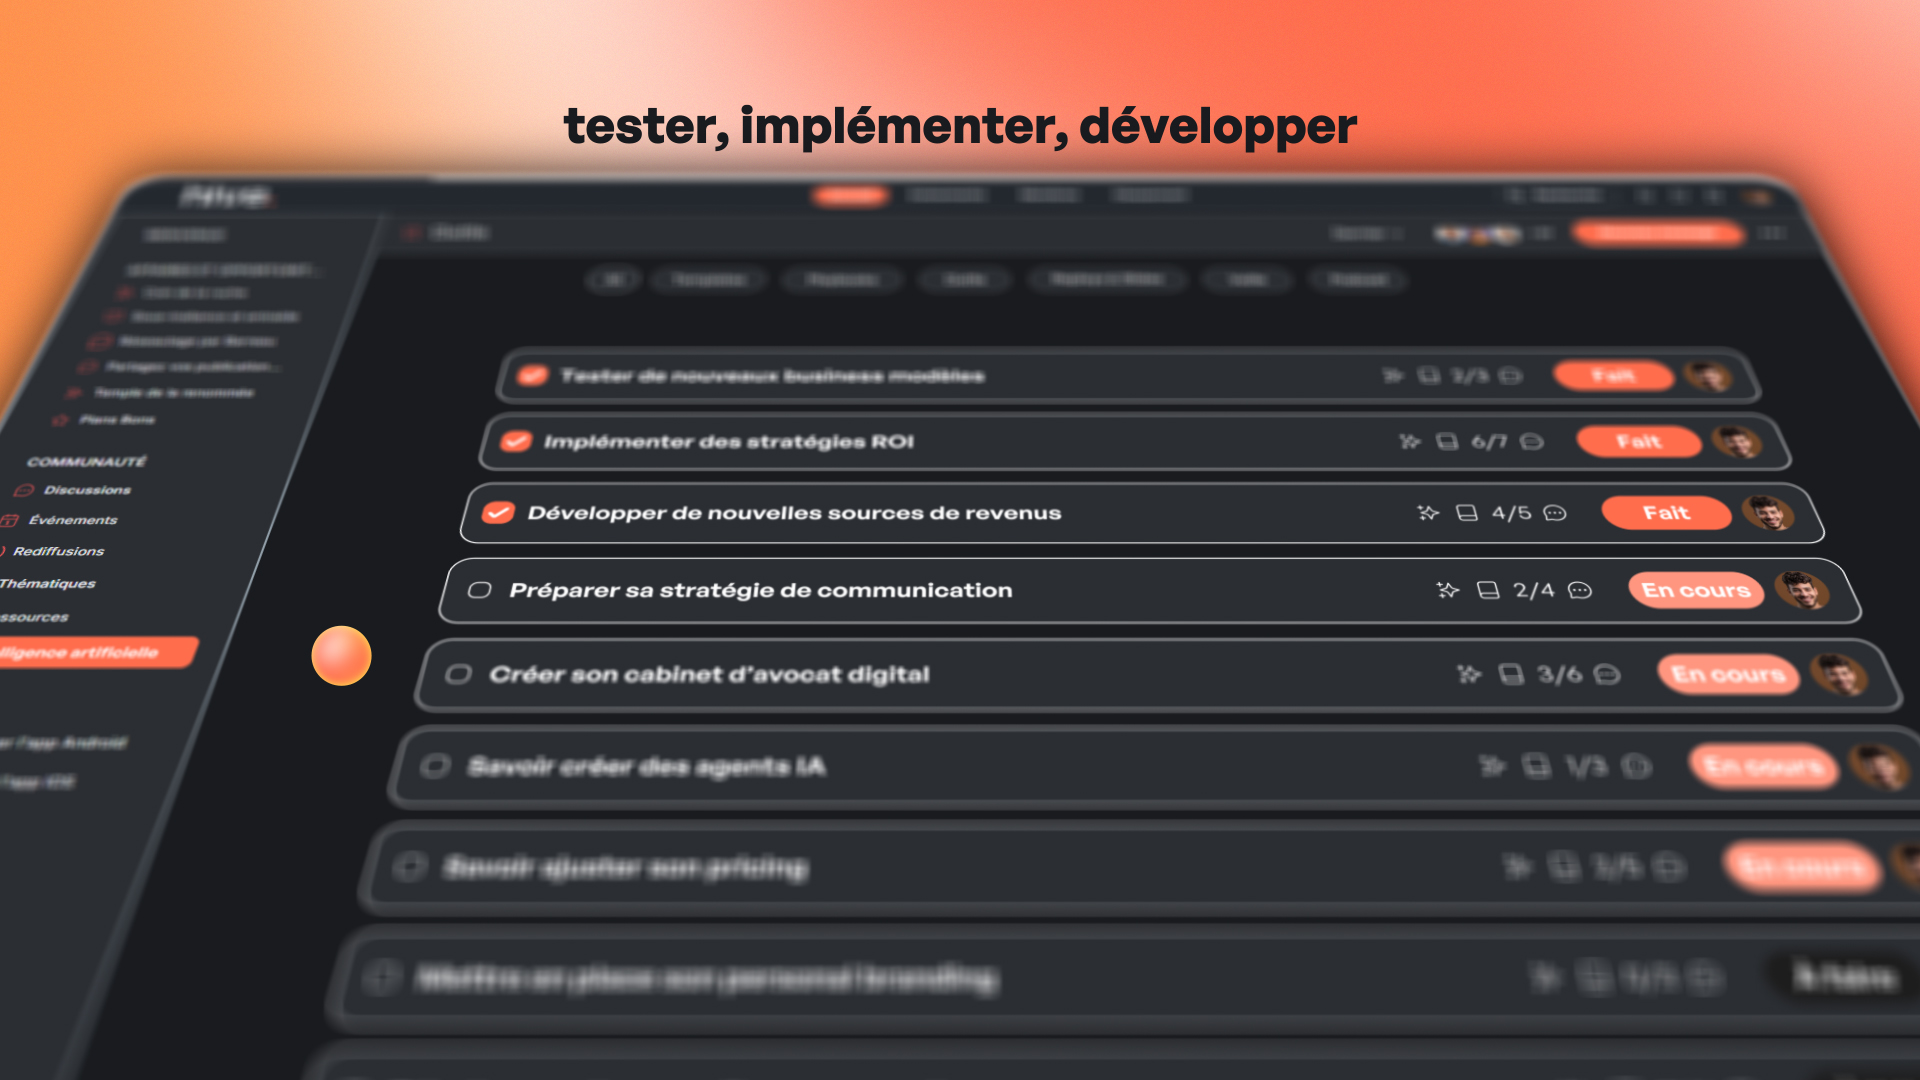Open the lessons icon on 'Savoir créer des agents IA'
Viewport: 1920px width, 1080px height.
[x=1536, y=766]
